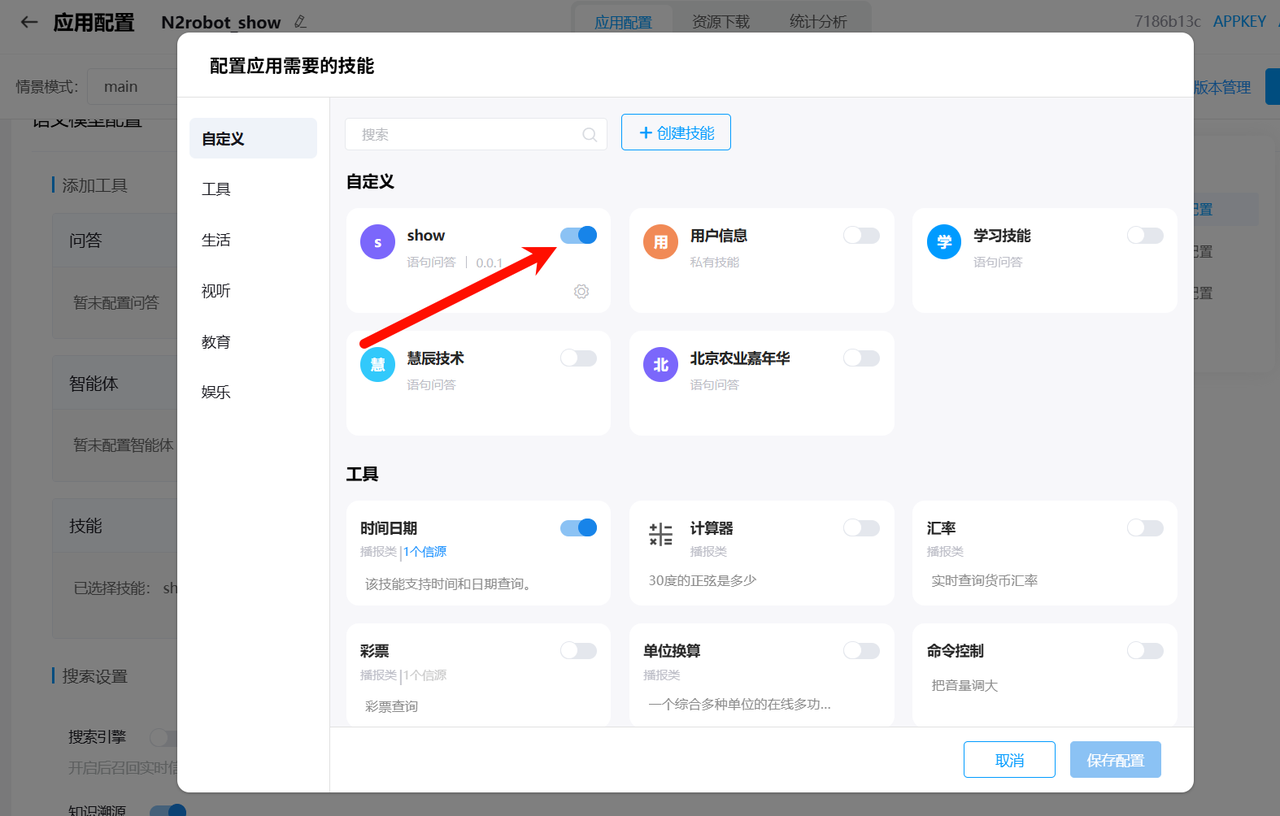Image resolution: width=1280 pixels, height=816 pixels.
Task: Disable the show skill toggle
Action: coord(578,235)
